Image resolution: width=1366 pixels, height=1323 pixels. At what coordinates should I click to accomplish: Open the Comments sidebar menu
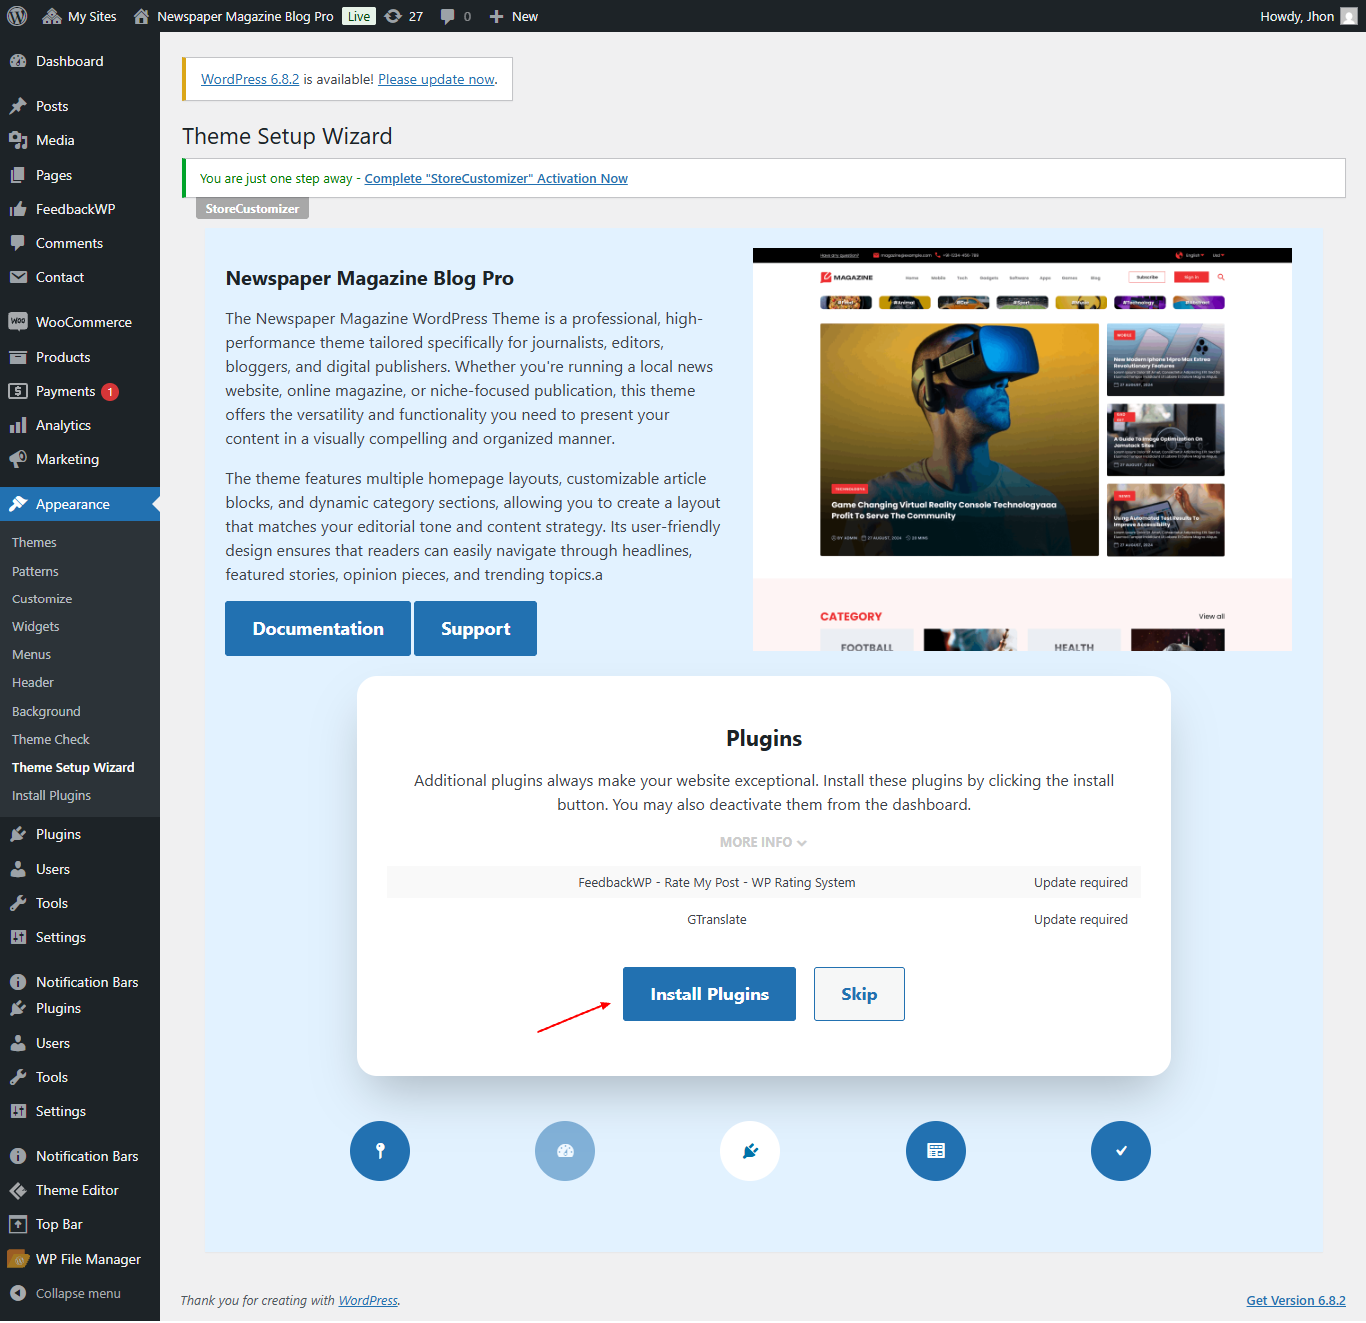[x=80, y=243]
